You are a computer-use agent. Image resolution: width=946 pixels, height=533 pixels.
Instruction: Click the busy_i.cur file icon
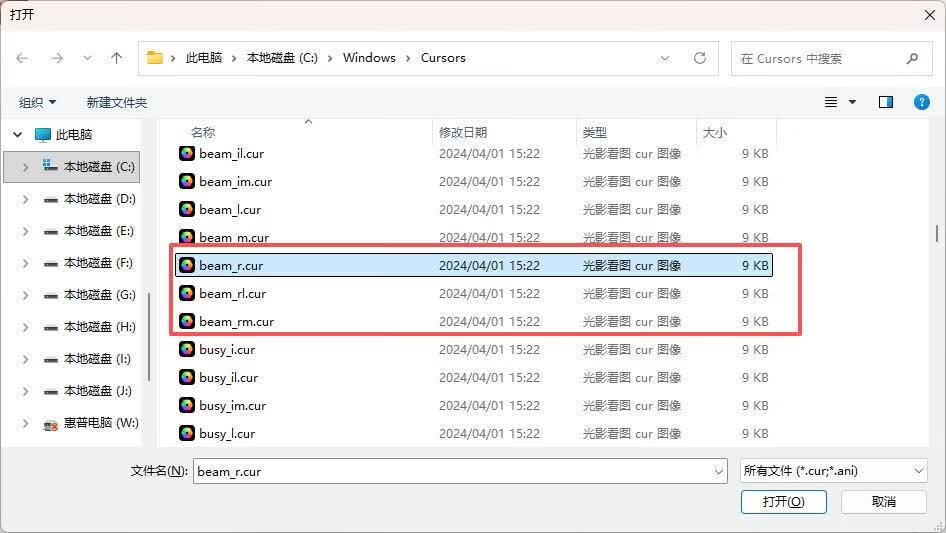click(x=187, y=349)
